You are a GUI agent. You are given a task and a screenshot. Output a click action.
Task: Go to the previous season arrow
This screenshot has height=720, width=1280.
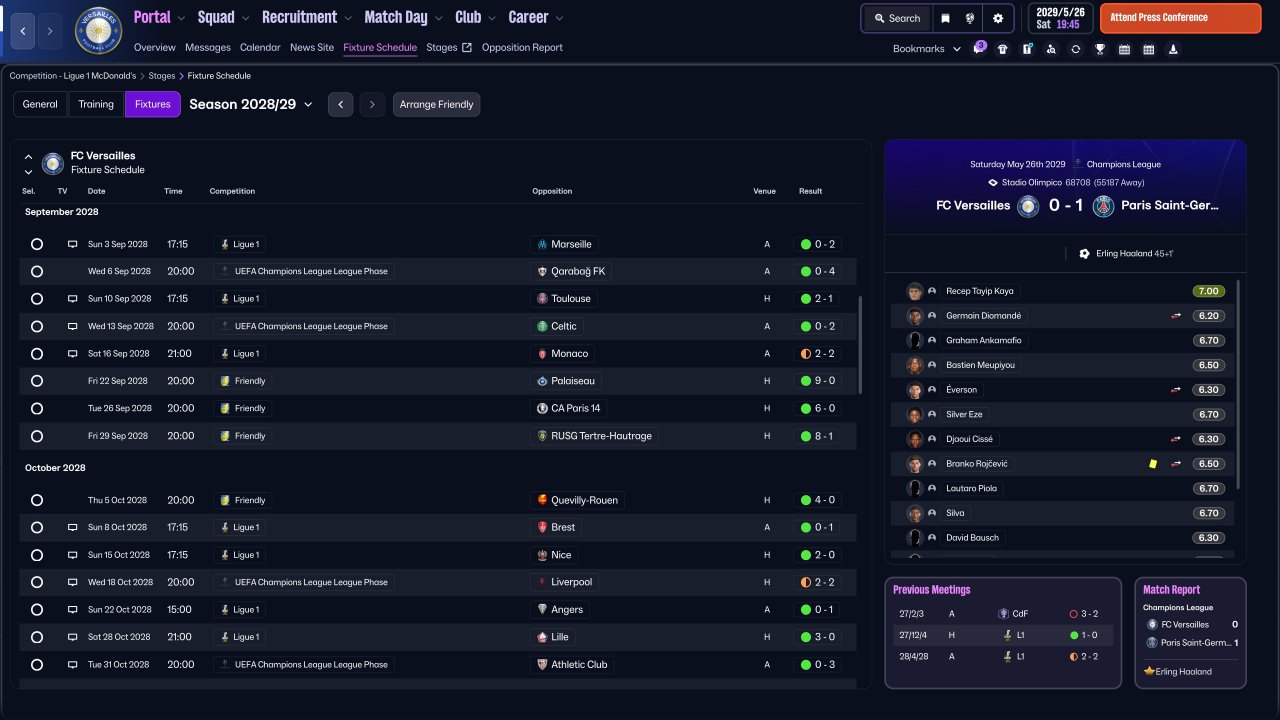(341, 104)
